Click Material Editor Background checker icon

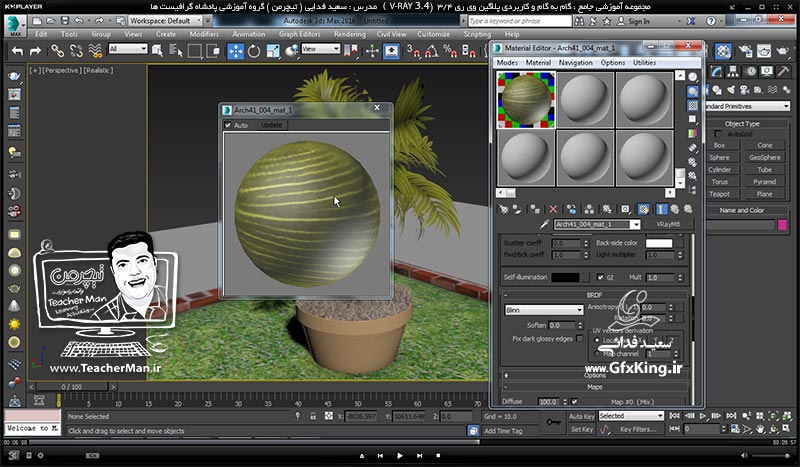(692, 106)
